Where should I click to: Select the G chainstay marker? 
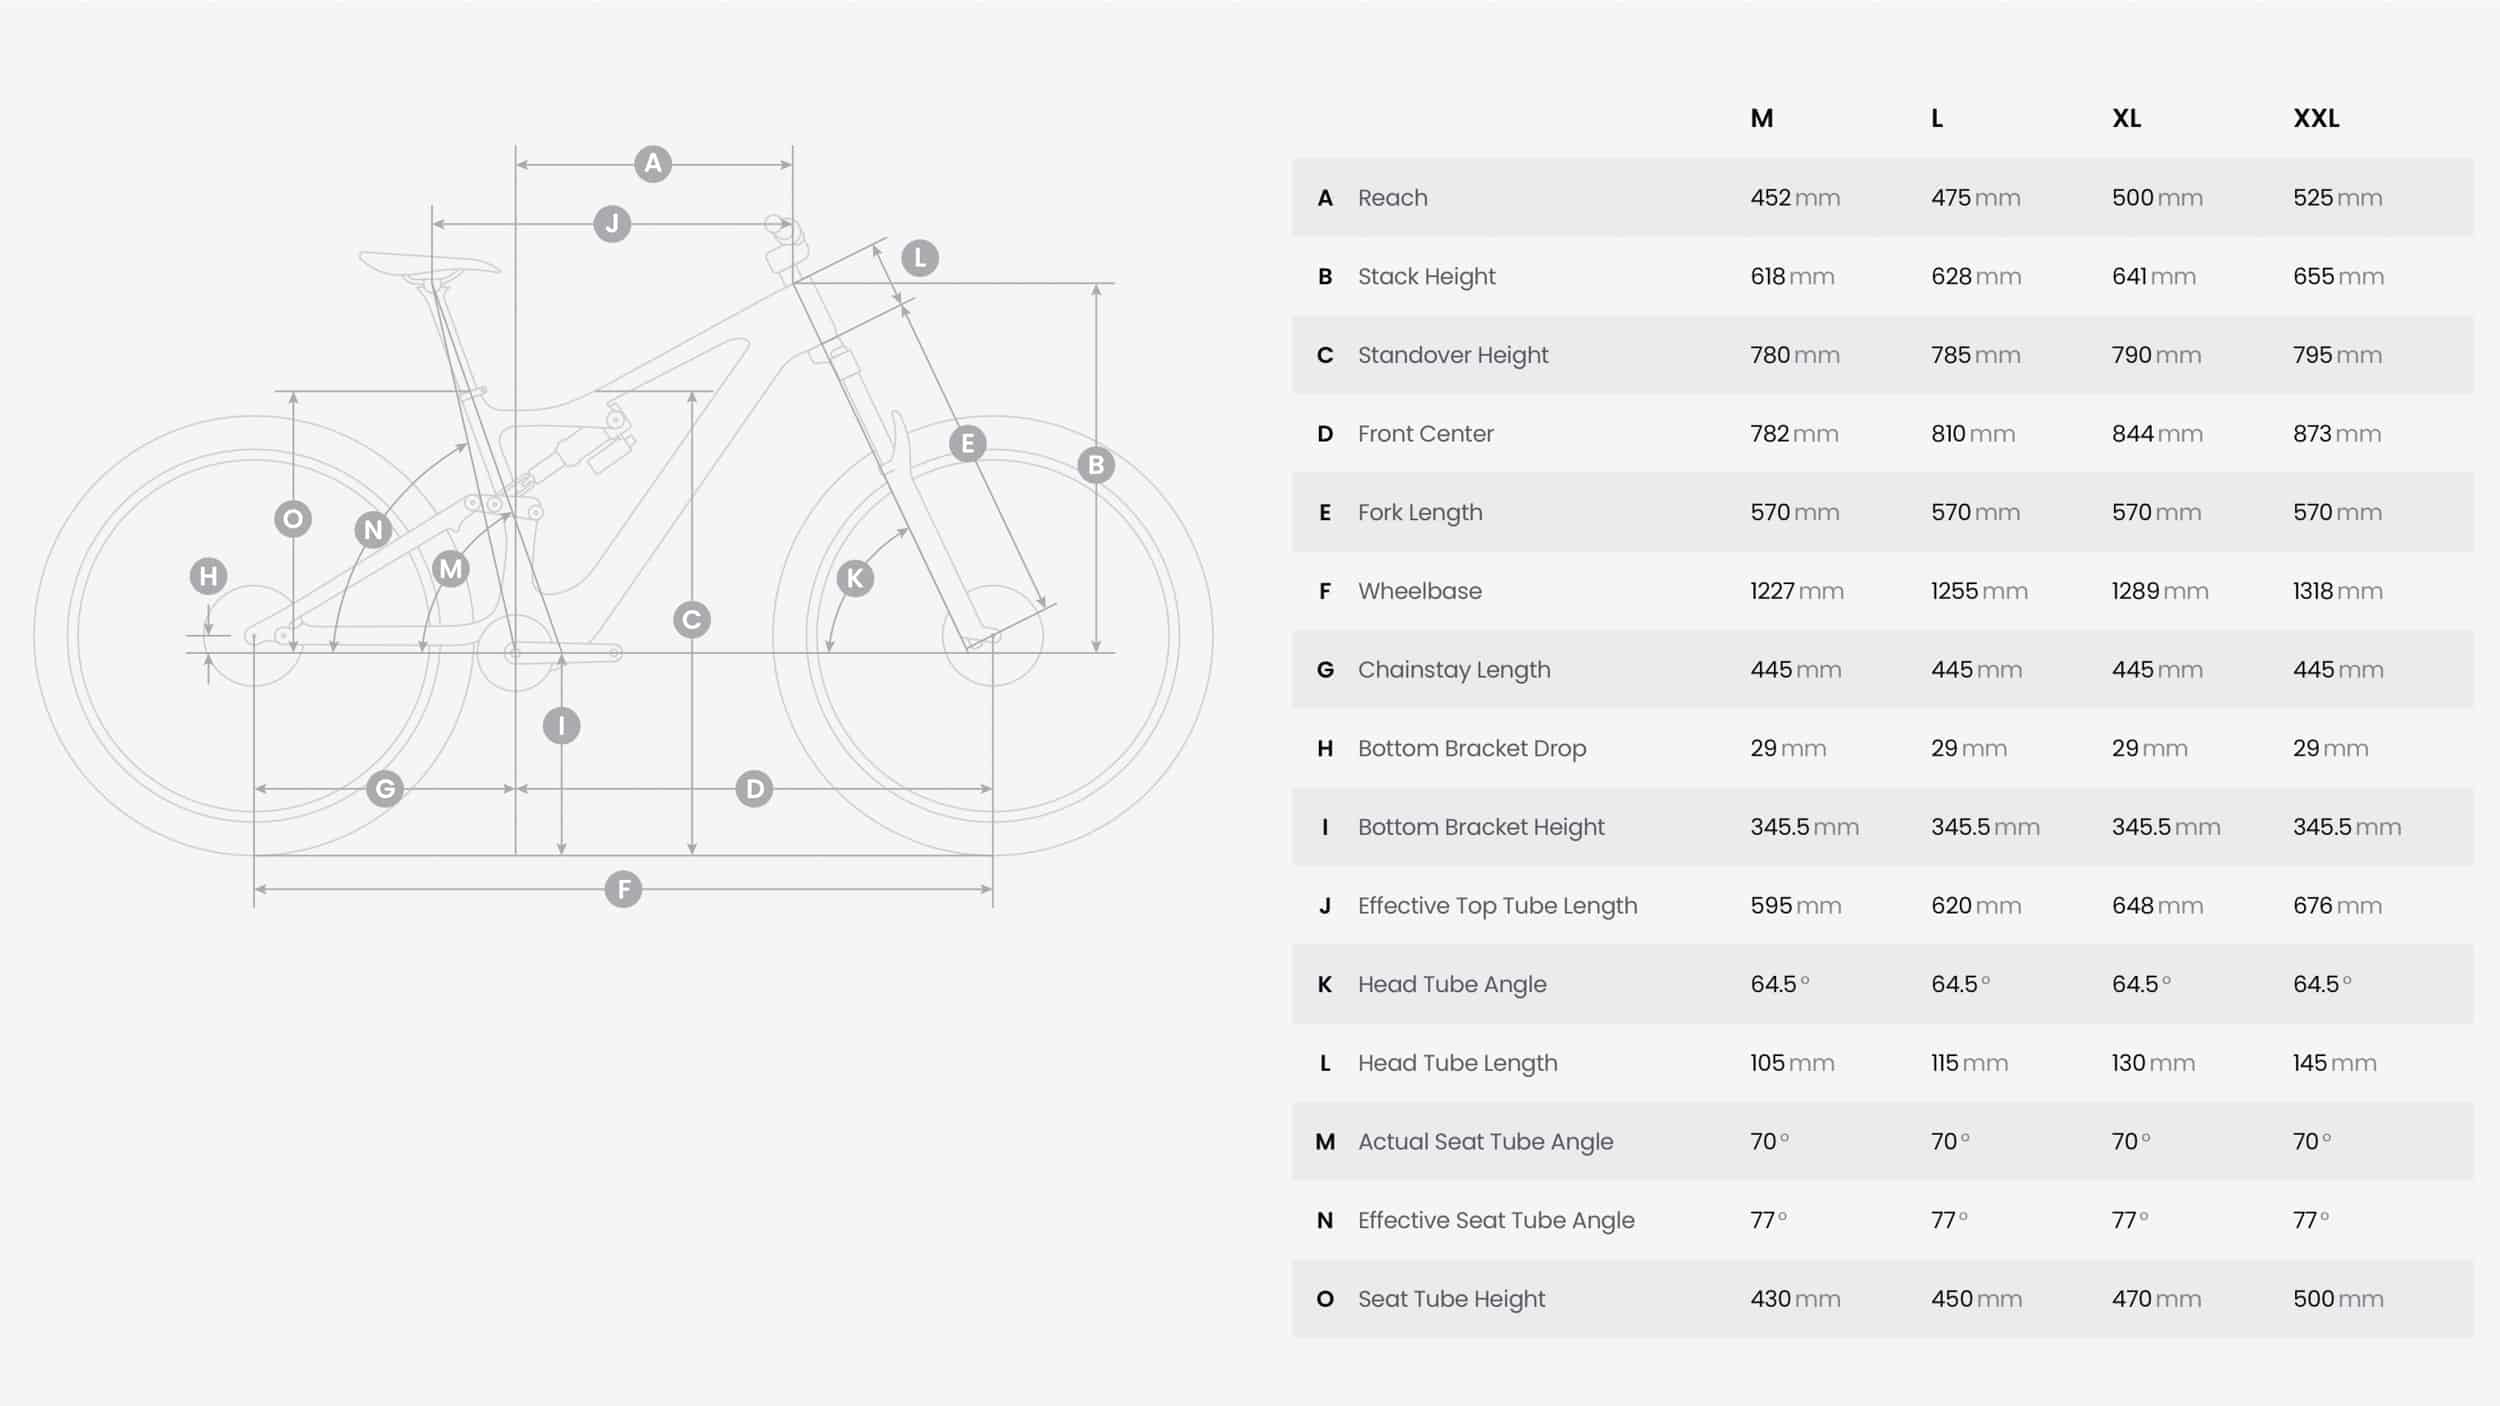(x=385, y=789)
